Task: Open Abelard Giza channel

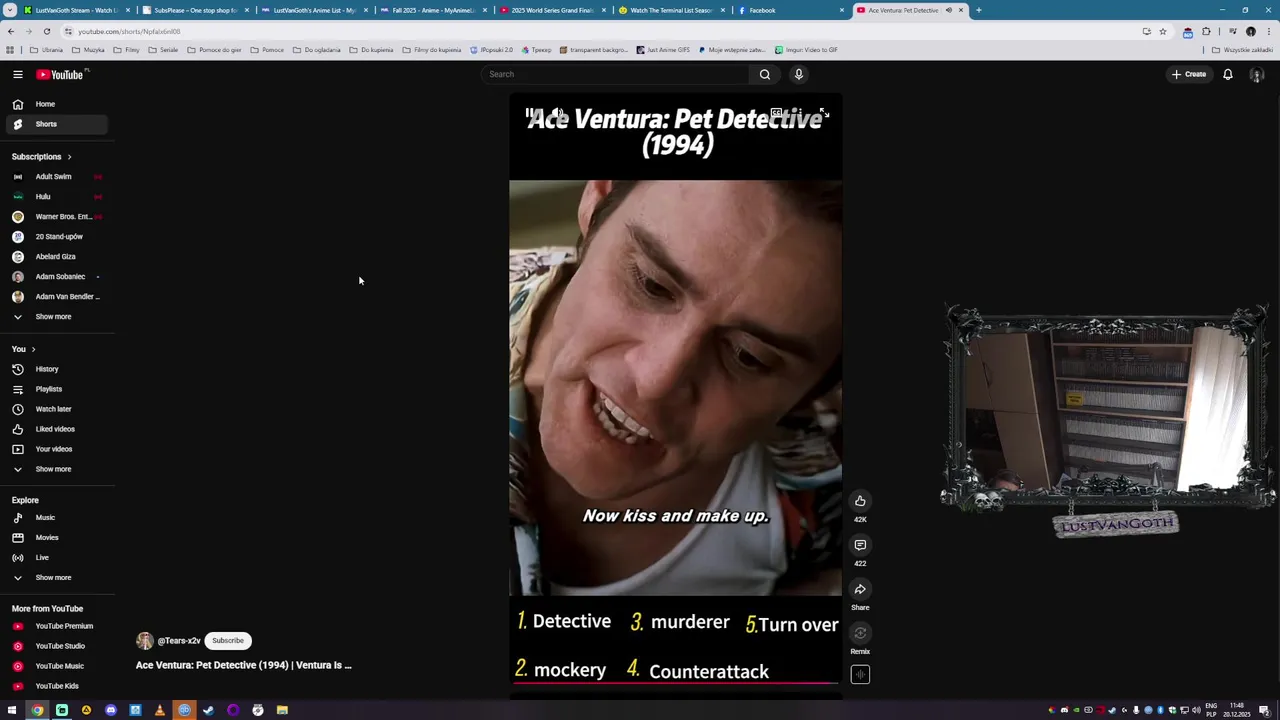Action: tap(55, 257)
